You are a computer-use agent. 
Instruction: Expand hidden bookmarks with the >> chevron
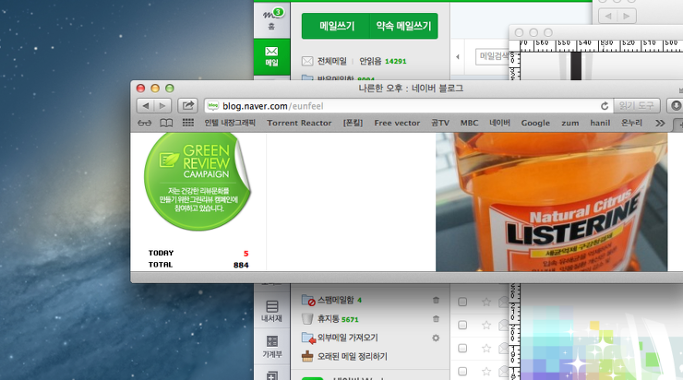tap(660, 123)
